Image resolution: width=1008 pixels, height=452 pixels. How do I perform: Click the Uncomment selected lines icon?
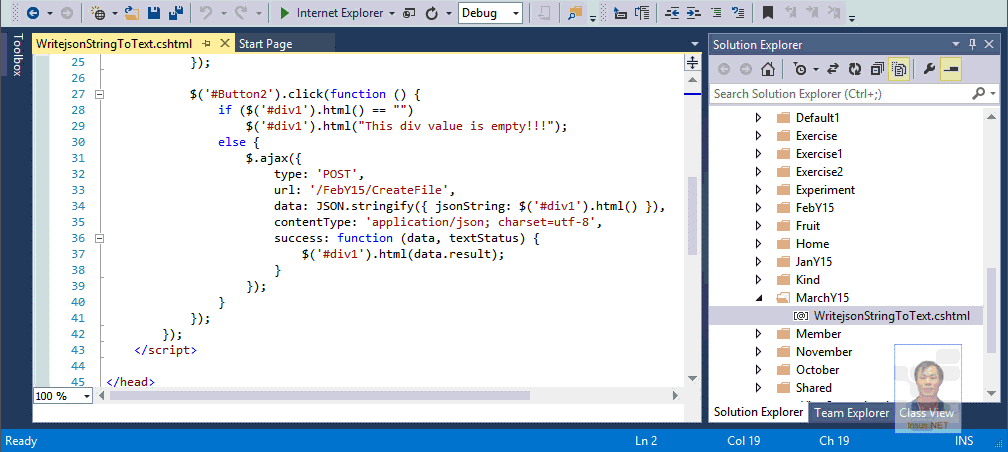coord(739,13)
